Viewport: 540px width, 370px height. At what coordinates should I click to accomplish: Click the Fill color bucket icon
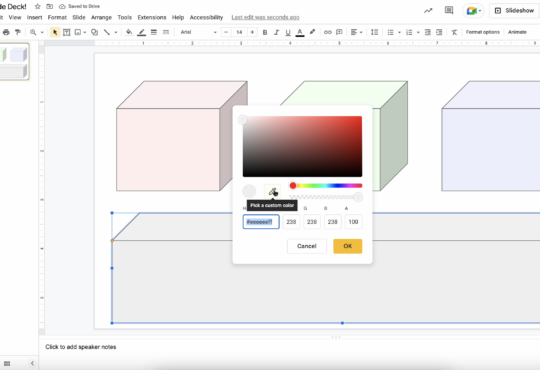[129, 32]
